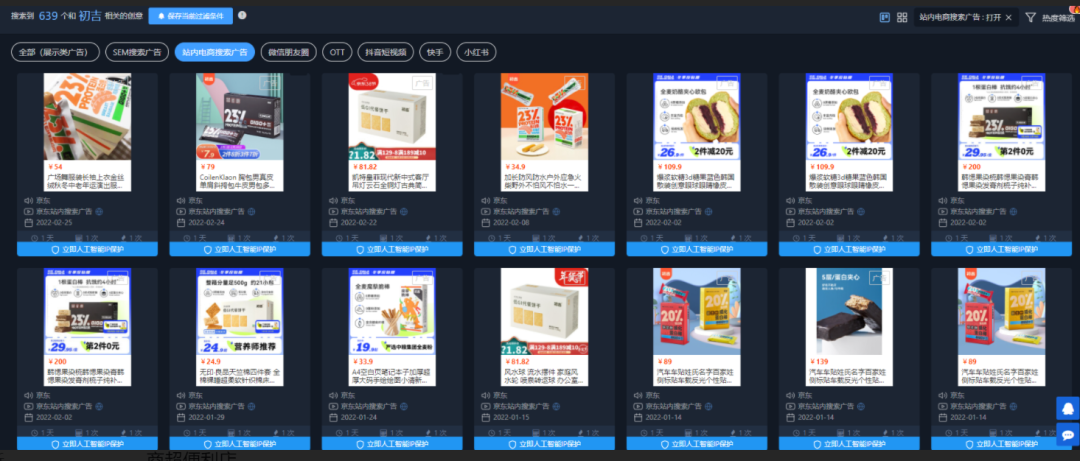Click calendar icon next to 2022-02-08

485,223
